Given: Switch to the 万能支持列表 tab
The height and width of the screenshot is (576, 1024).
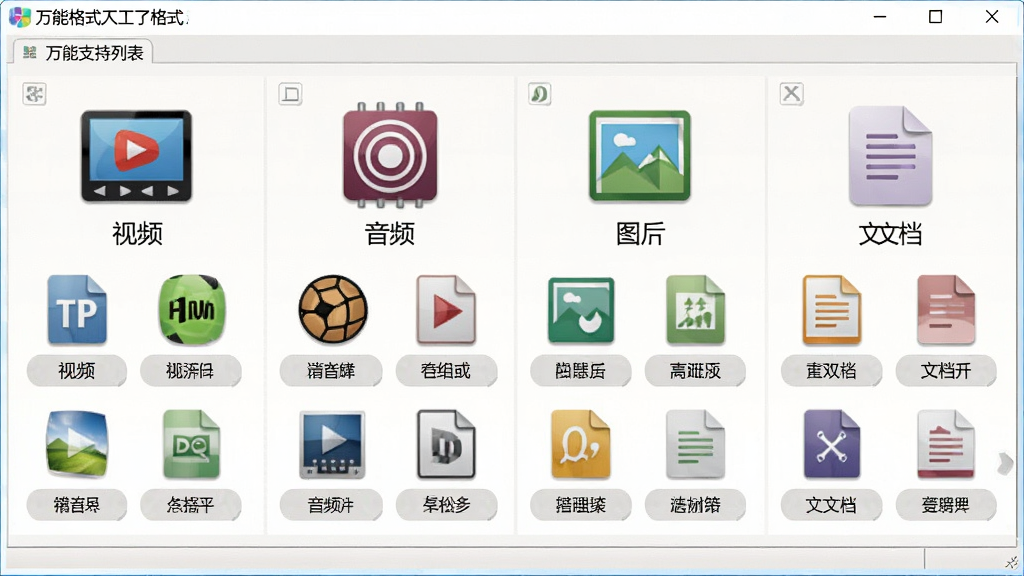Looking at the screenshot, I should pos(83,52).
